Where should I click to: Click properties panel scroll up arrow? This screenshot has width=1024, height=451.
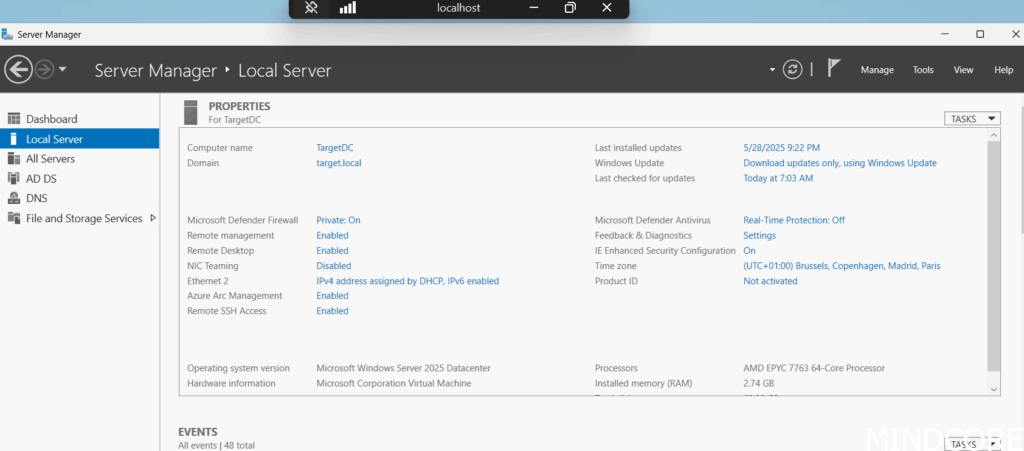point(993,135)
